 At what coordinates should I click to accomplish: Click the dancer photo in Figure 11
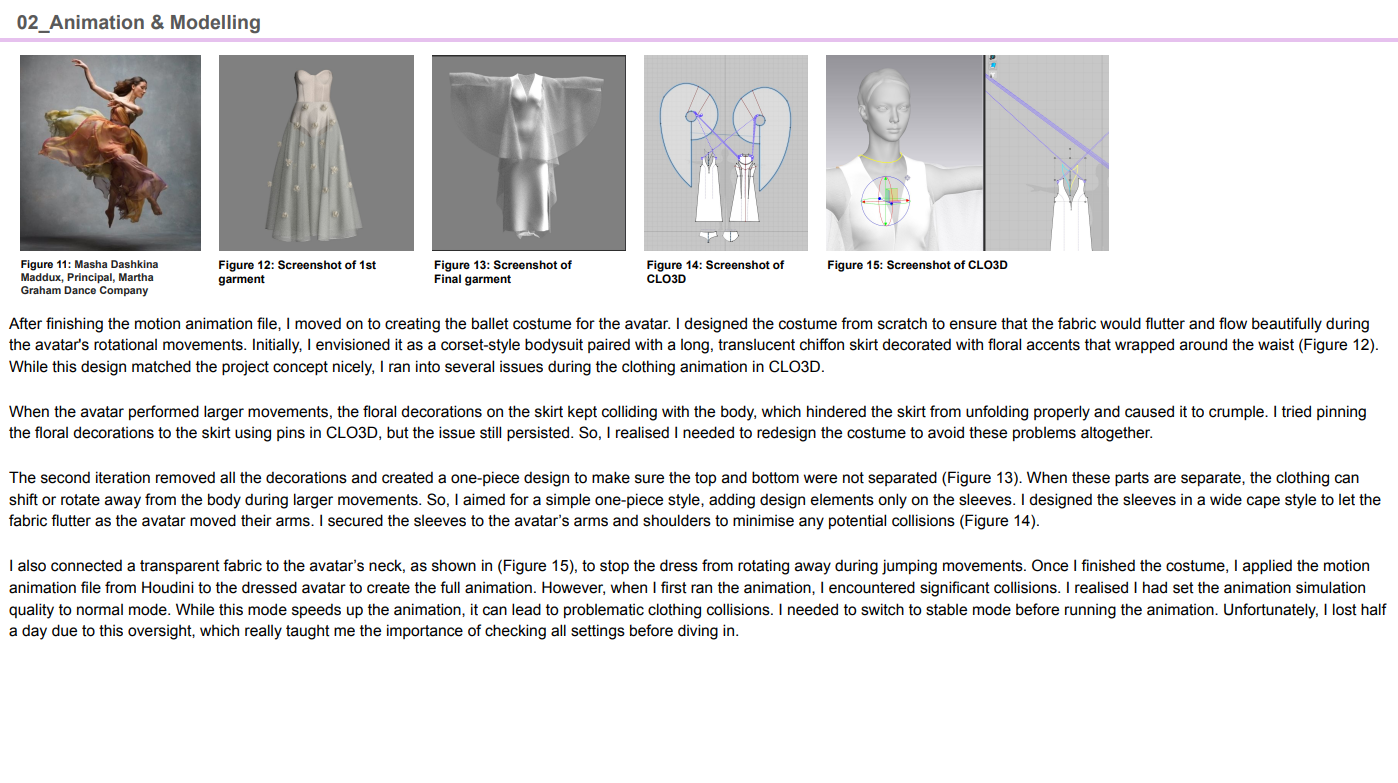[110, 152]
